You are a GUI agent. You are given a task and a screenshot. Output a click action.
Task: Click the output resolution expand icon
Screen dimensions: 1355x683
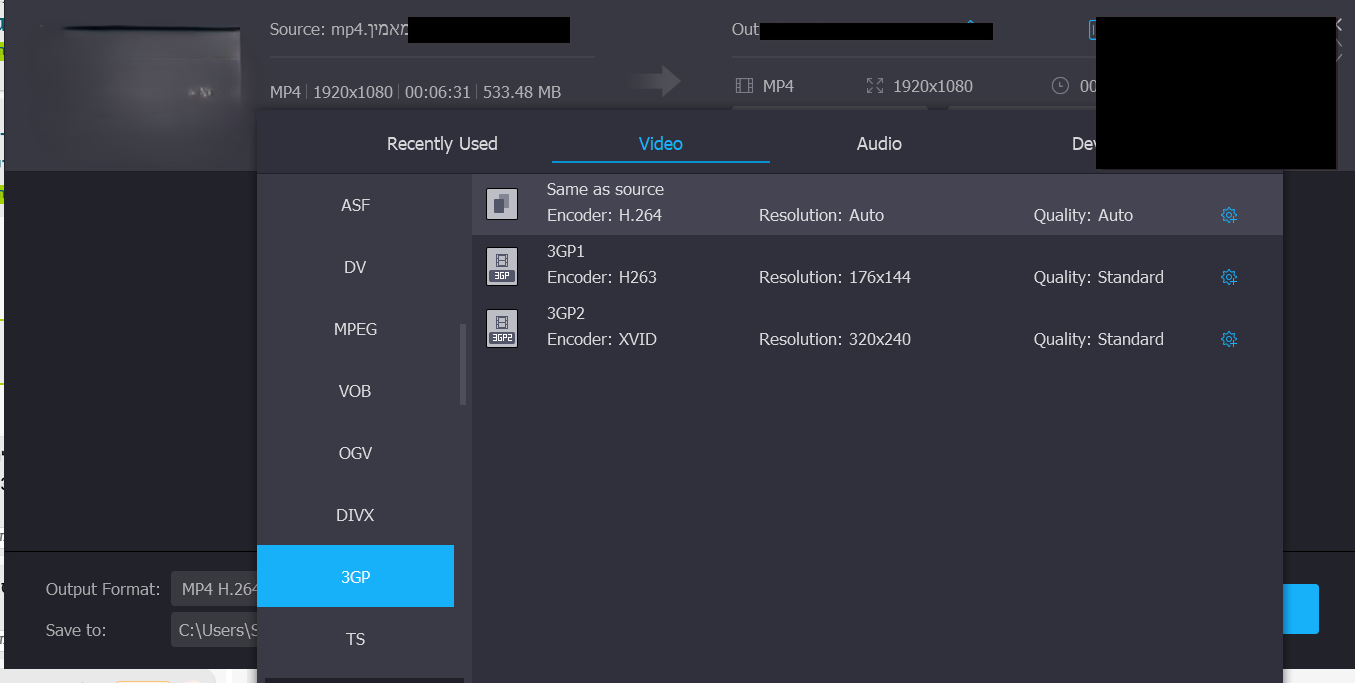pyautogui.click(x=875, y=86)
